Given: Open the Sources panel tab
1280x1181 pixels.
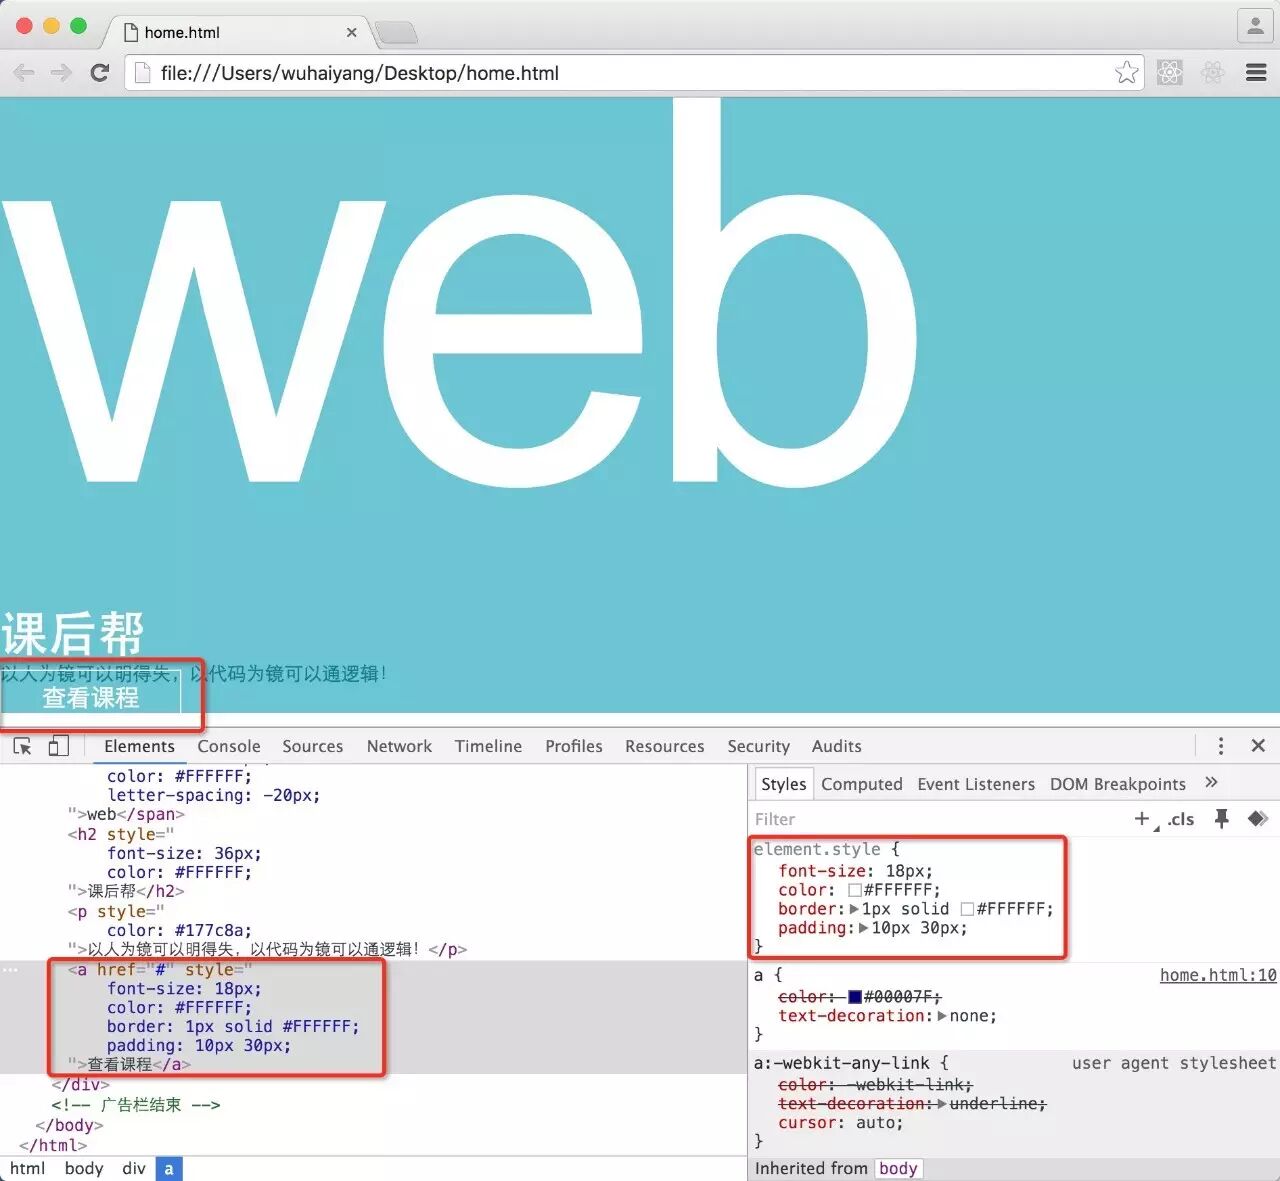Looking at the screenshot, I should 313,746.
